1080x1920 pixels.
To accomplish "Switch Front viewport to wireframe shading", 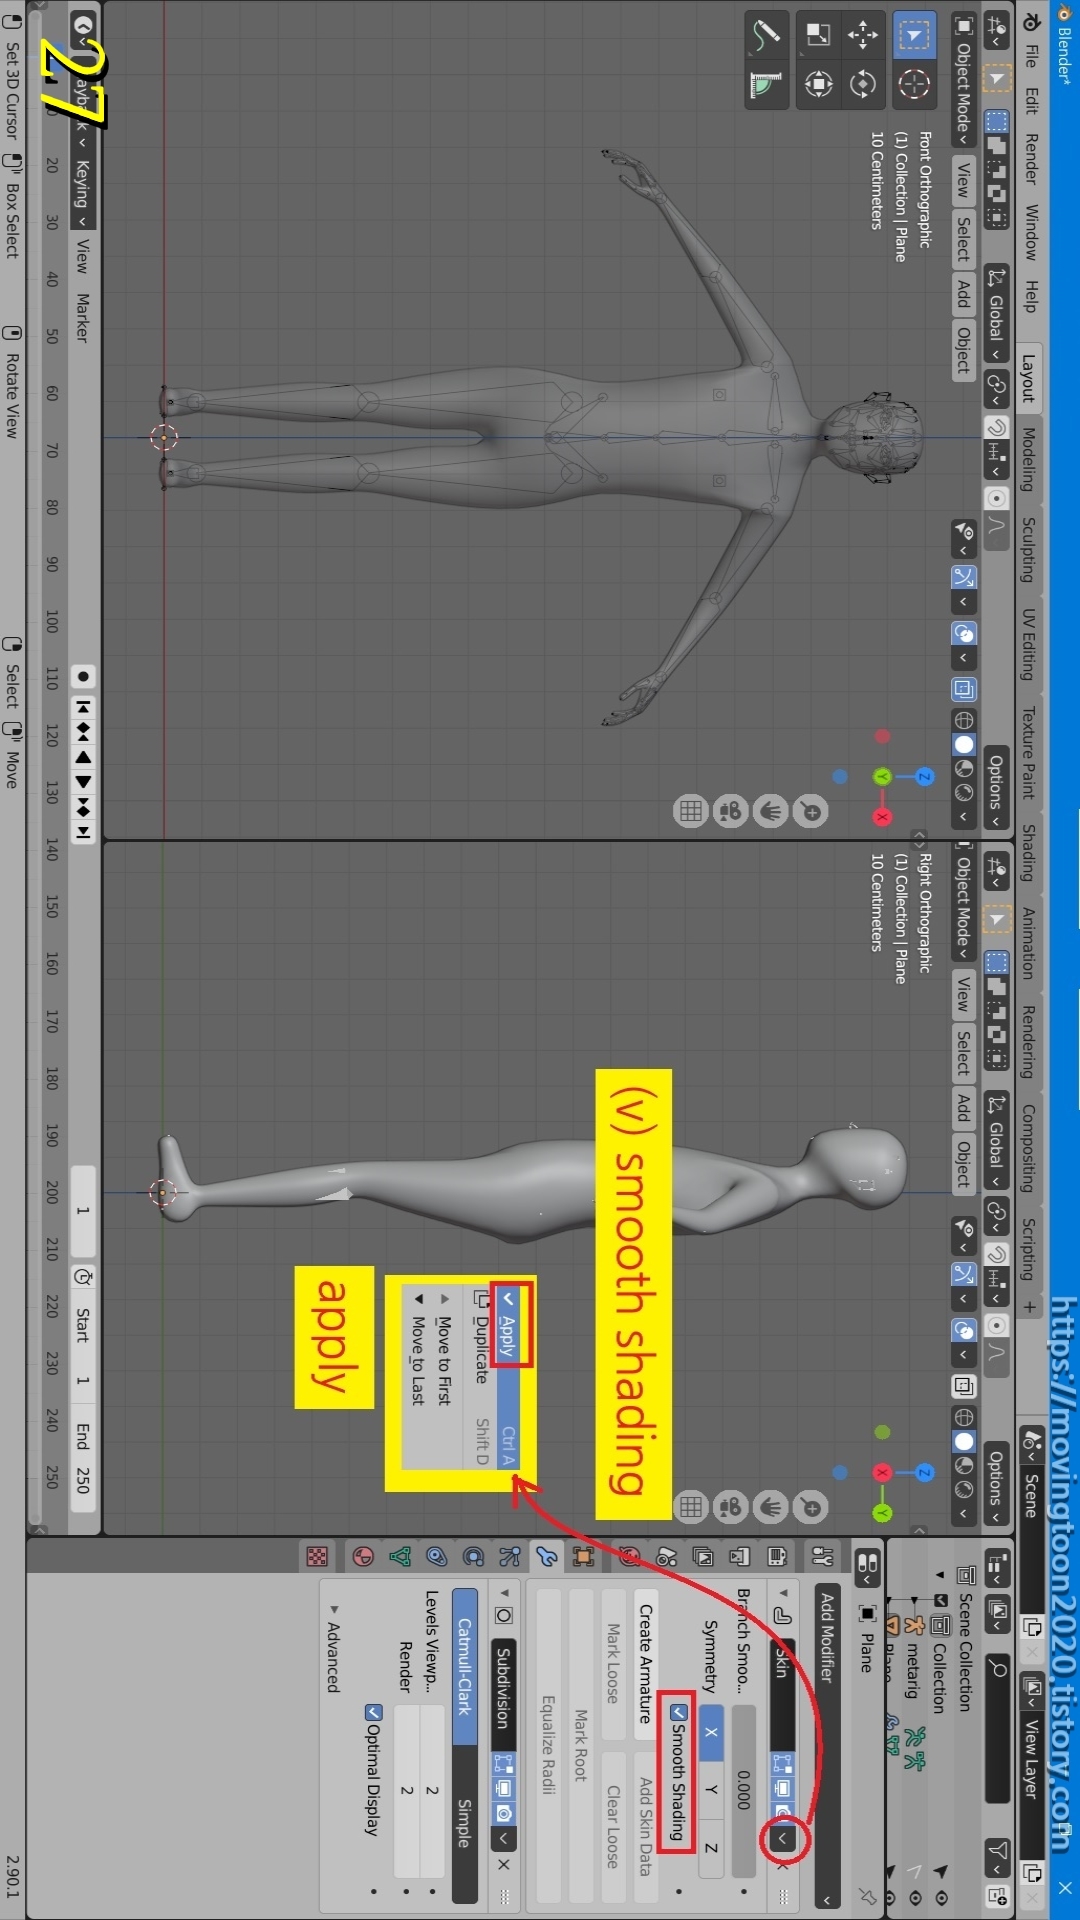I will tap(964, 720).
